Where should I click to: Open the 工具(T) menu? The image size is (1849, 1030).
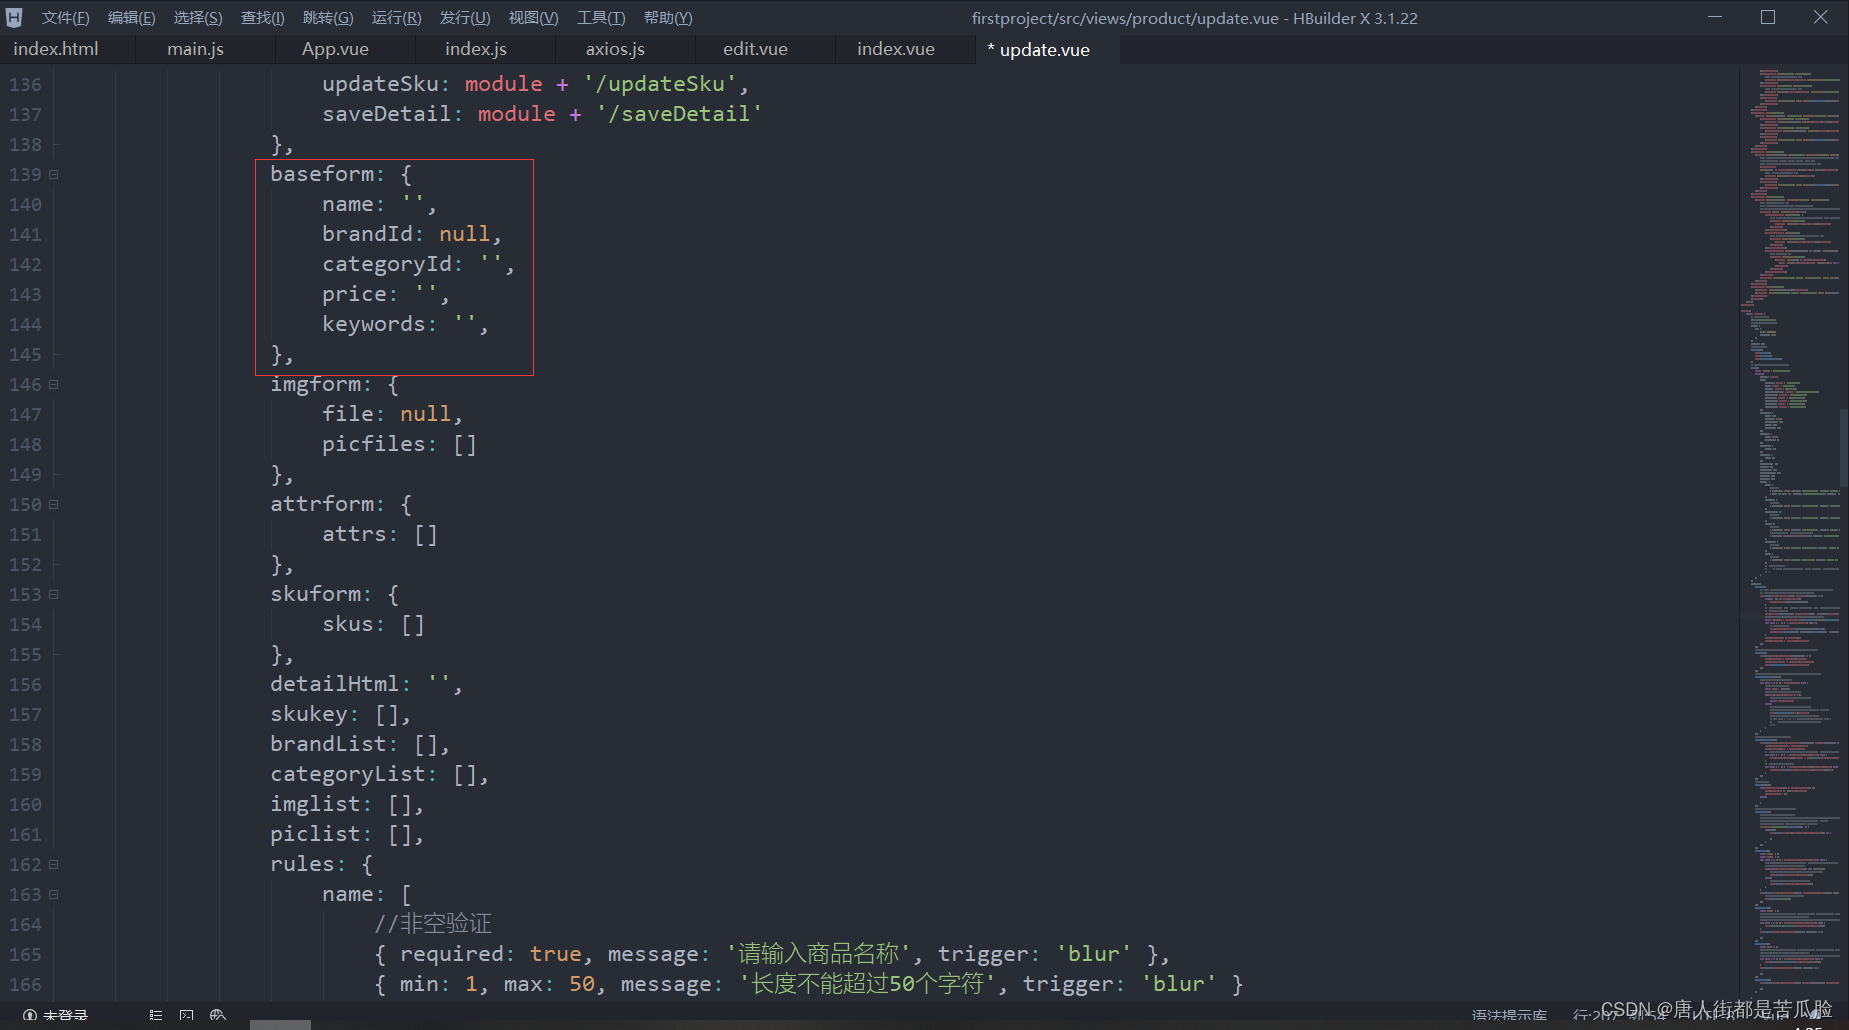(x=601, y=18)
